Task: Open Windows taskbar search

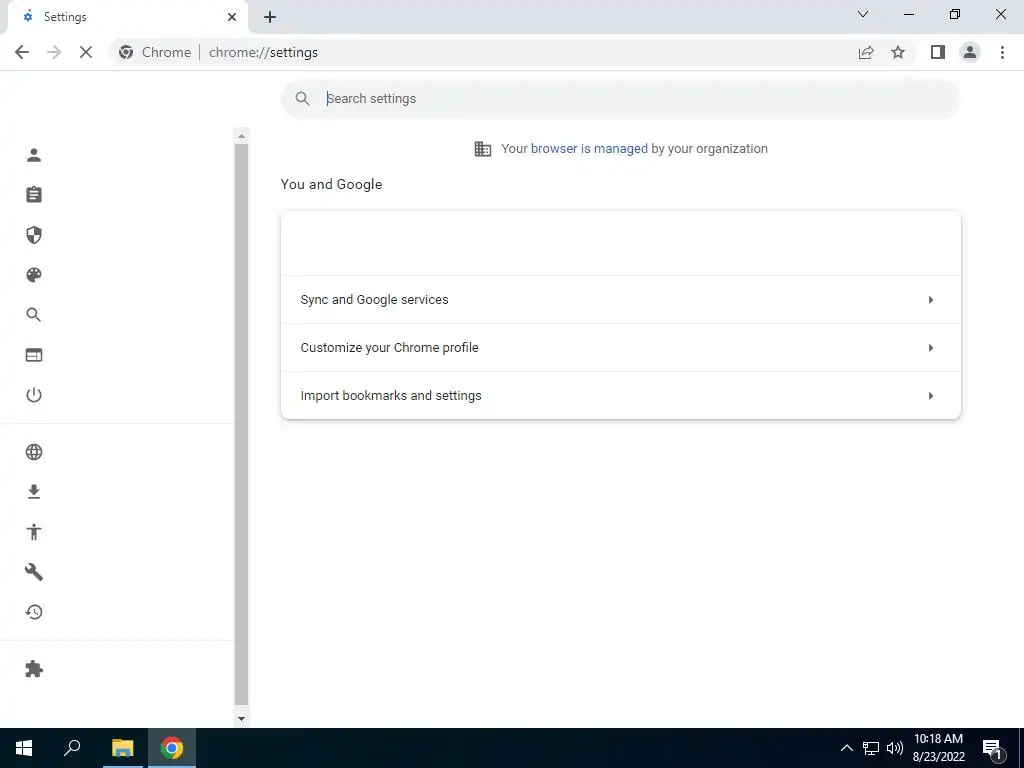Action: click(72, 748)
